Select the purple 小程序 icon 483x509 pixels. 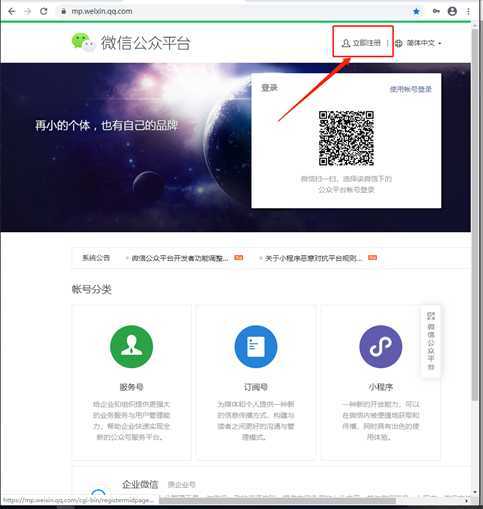click(380, 347)
